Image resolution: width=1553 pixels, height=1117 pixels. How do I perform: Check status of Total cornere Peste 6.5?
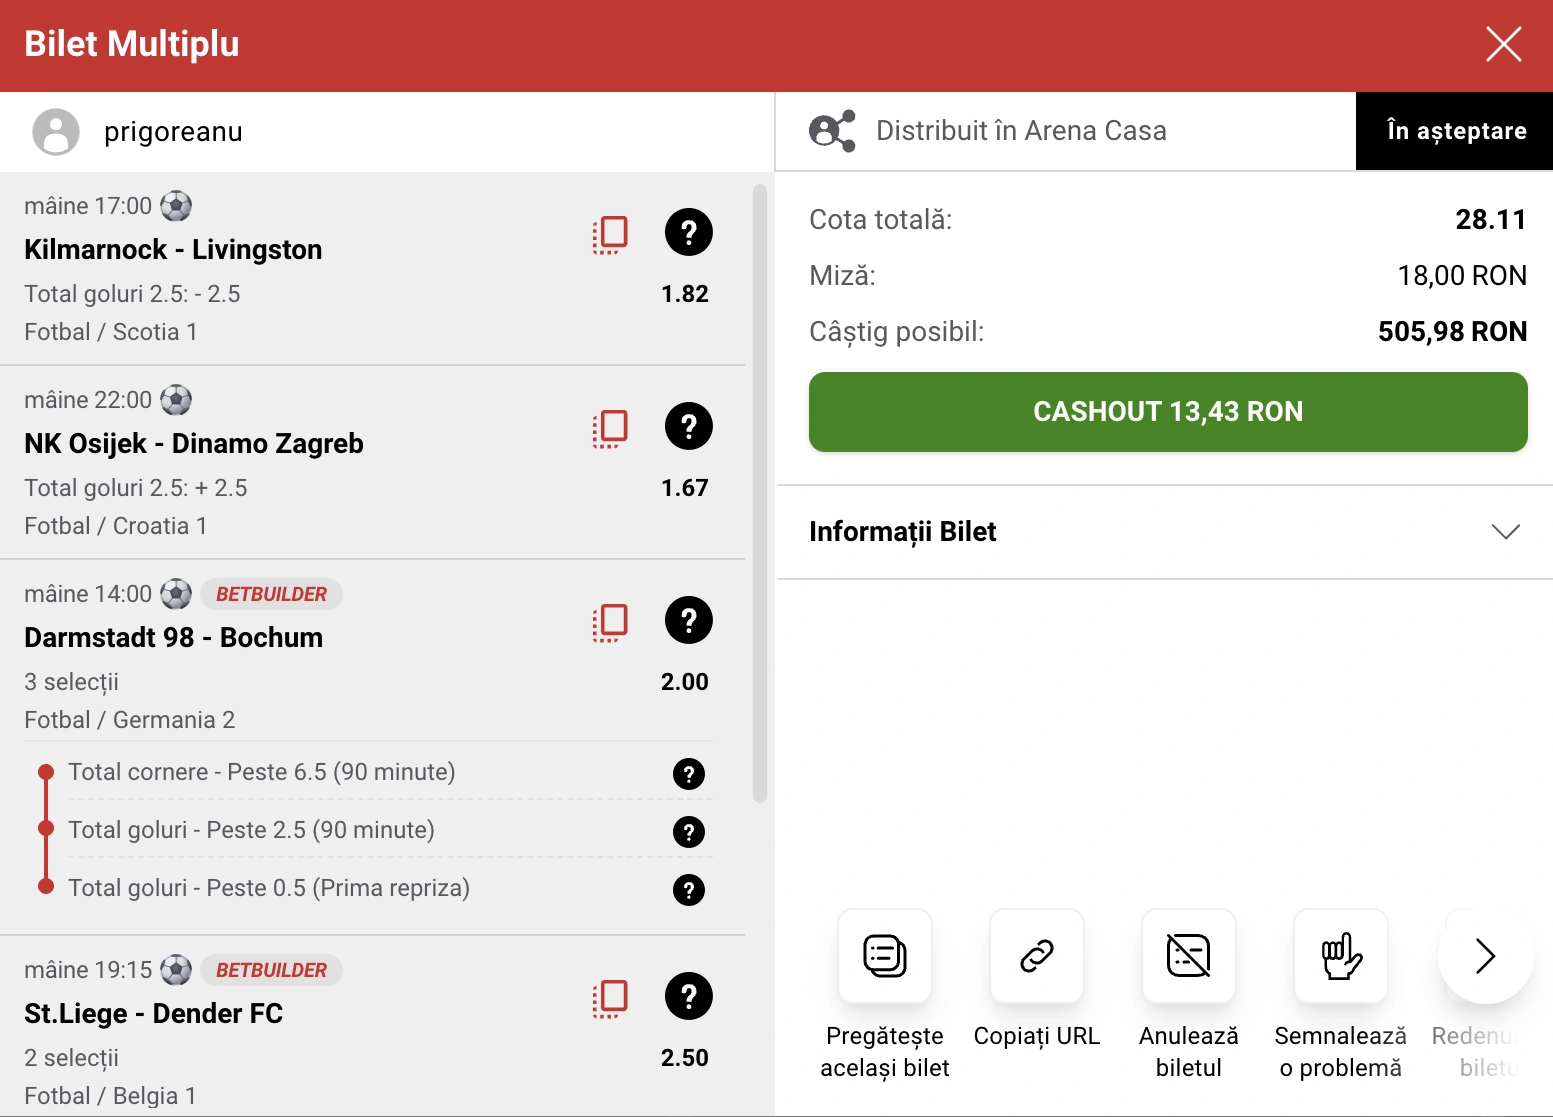click(x=689, y=774)
